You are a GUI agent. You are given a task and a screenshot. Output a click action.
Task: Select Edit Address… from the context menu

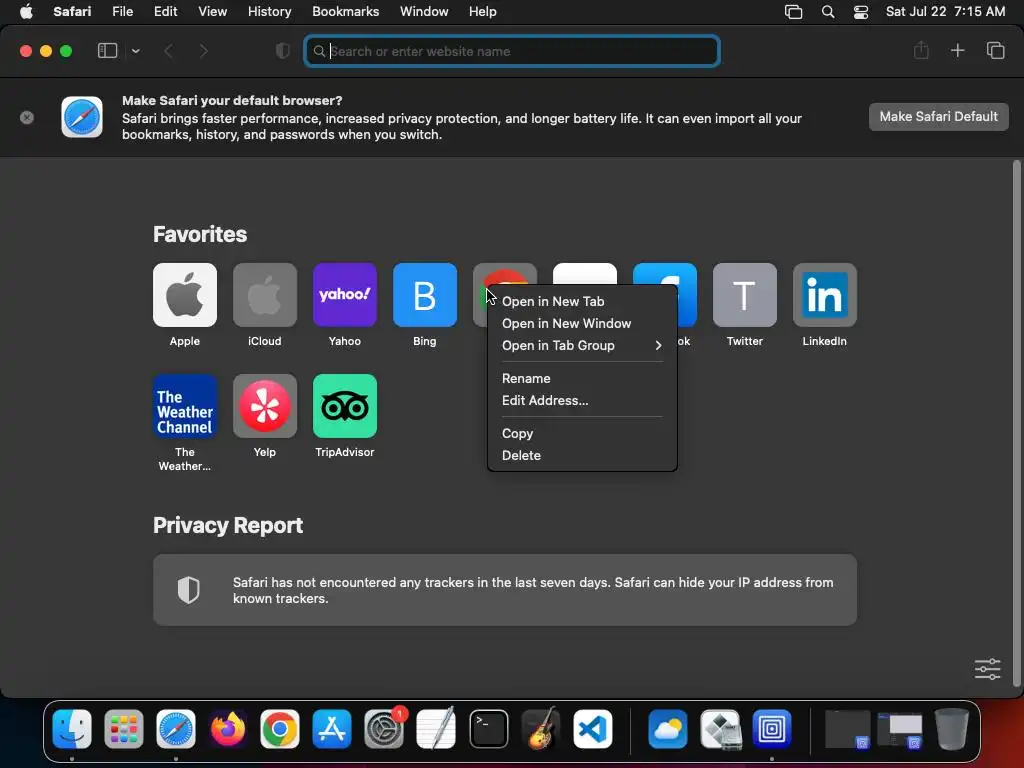pos(582,400)
